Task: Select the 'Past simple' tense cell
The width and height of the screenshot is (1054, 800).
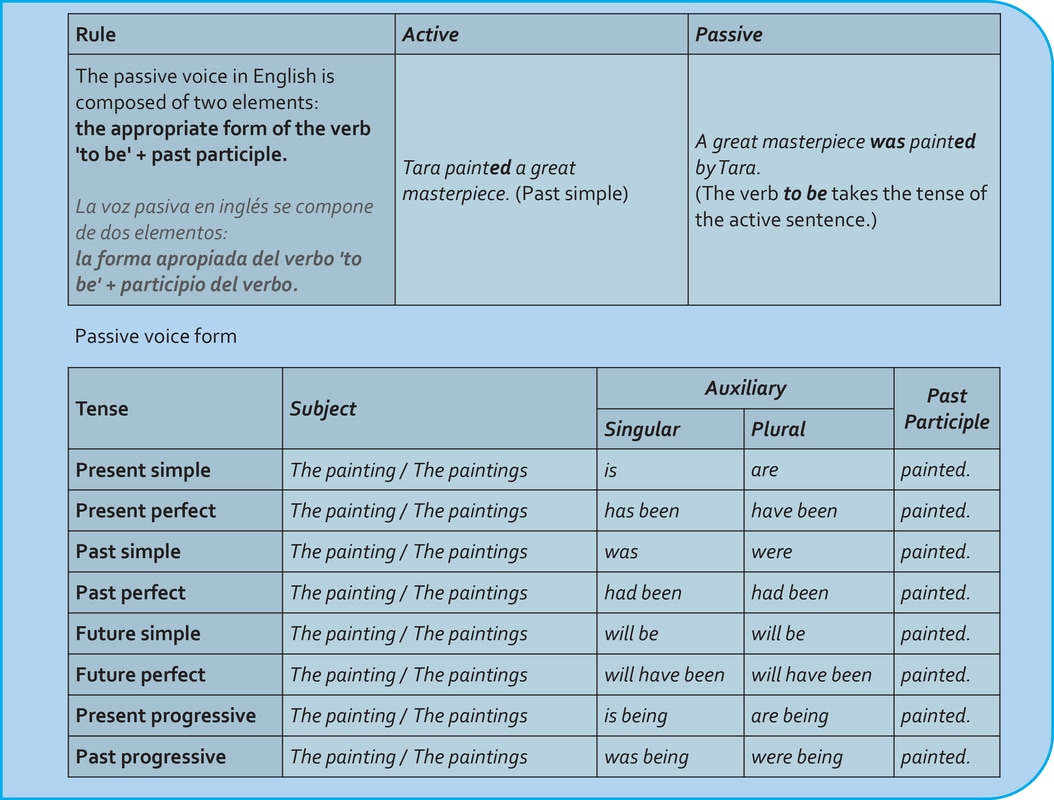Action: (x=128, y=552)
